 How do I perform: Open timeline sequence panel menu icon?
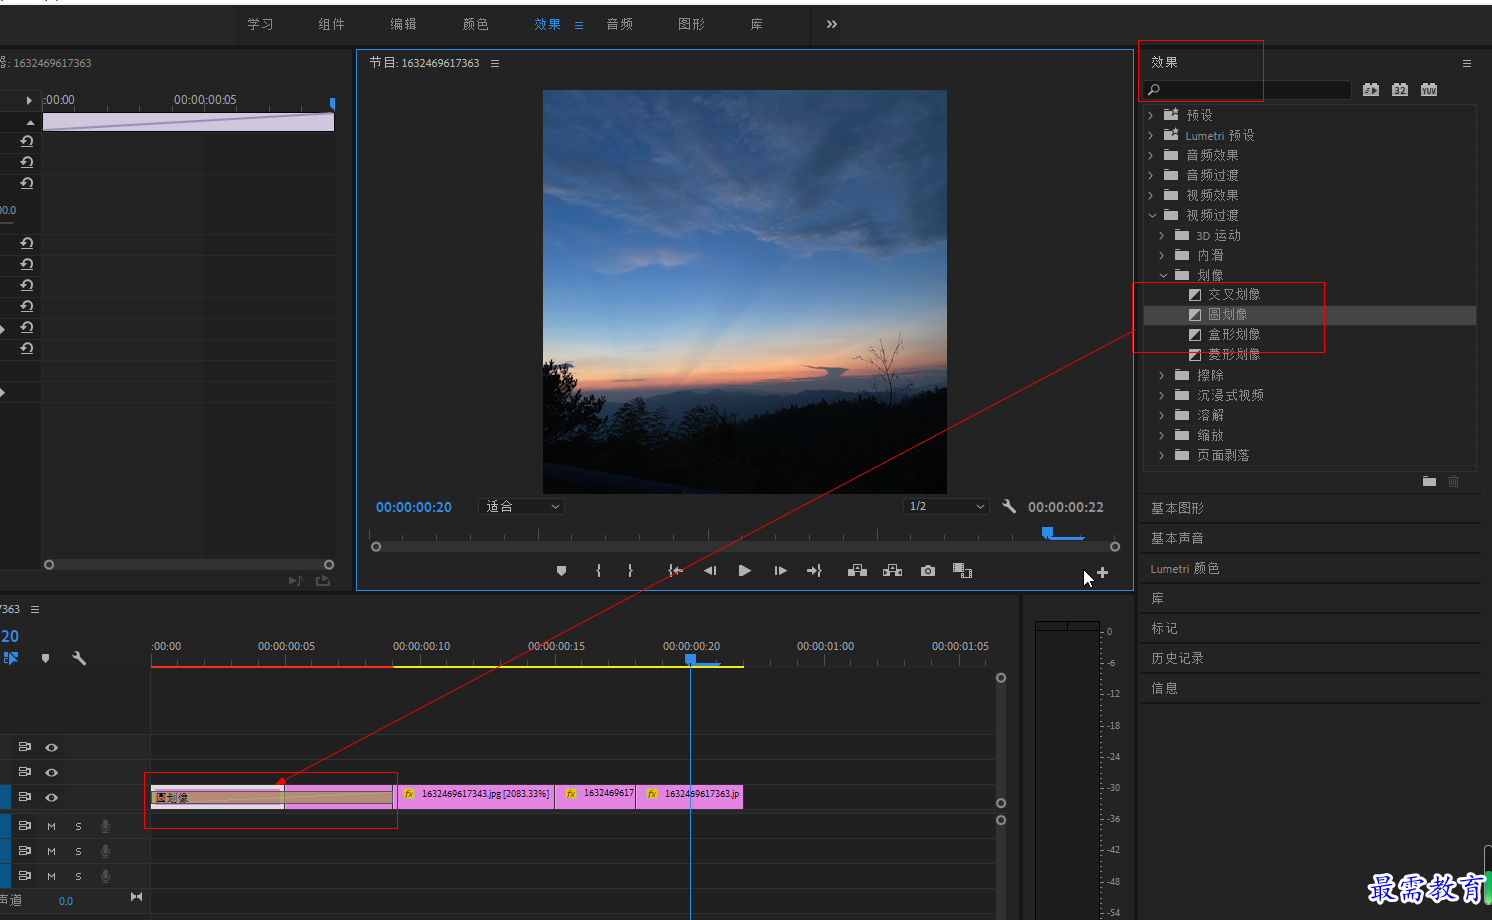[x=35, y=609]
